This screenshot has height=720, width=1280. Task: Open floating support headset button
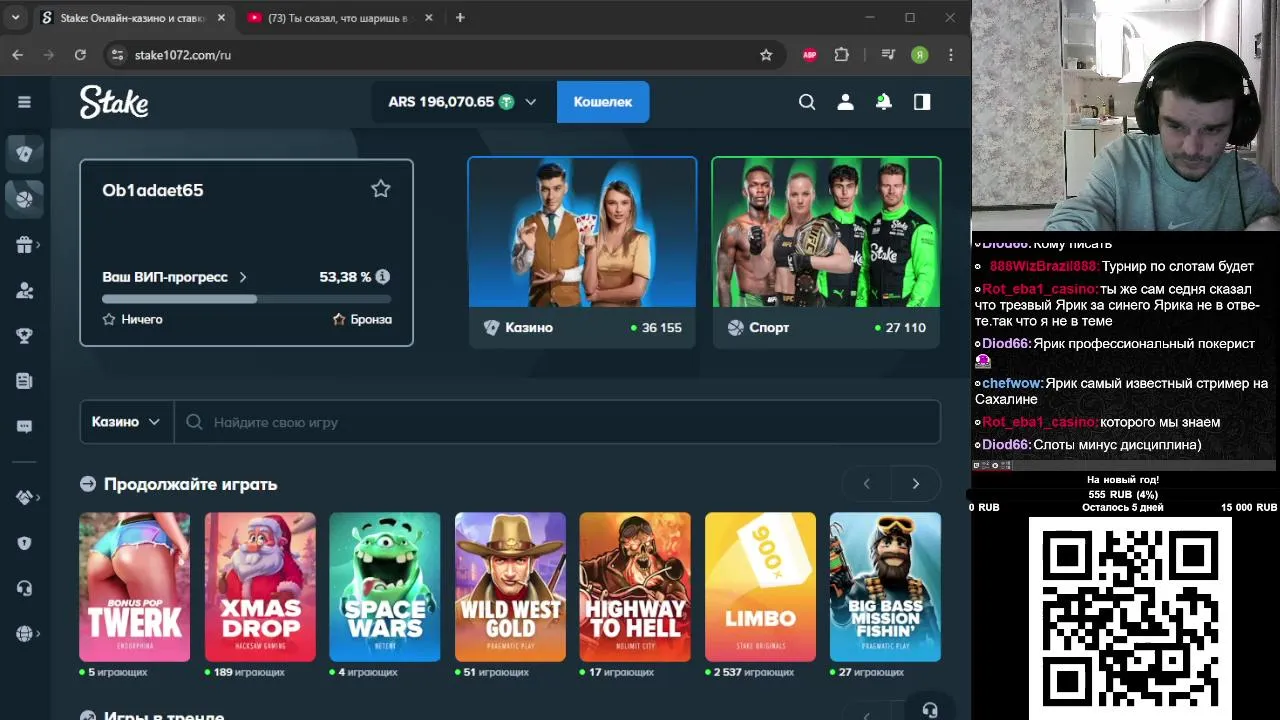tap(930, 709)
